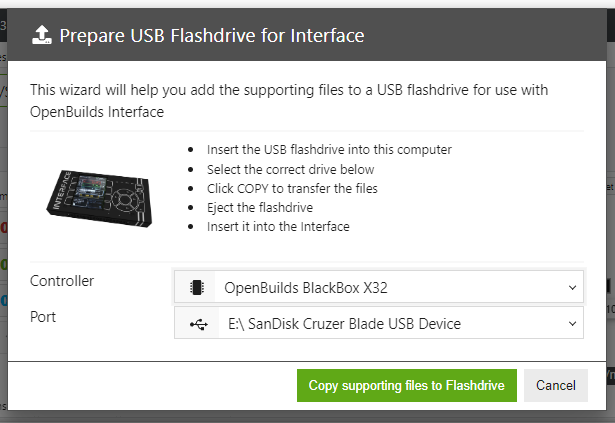Click 'Insert it into the Interface' step
The height and width of the screenshot is (423, 615).
click(x=278, y=226)
